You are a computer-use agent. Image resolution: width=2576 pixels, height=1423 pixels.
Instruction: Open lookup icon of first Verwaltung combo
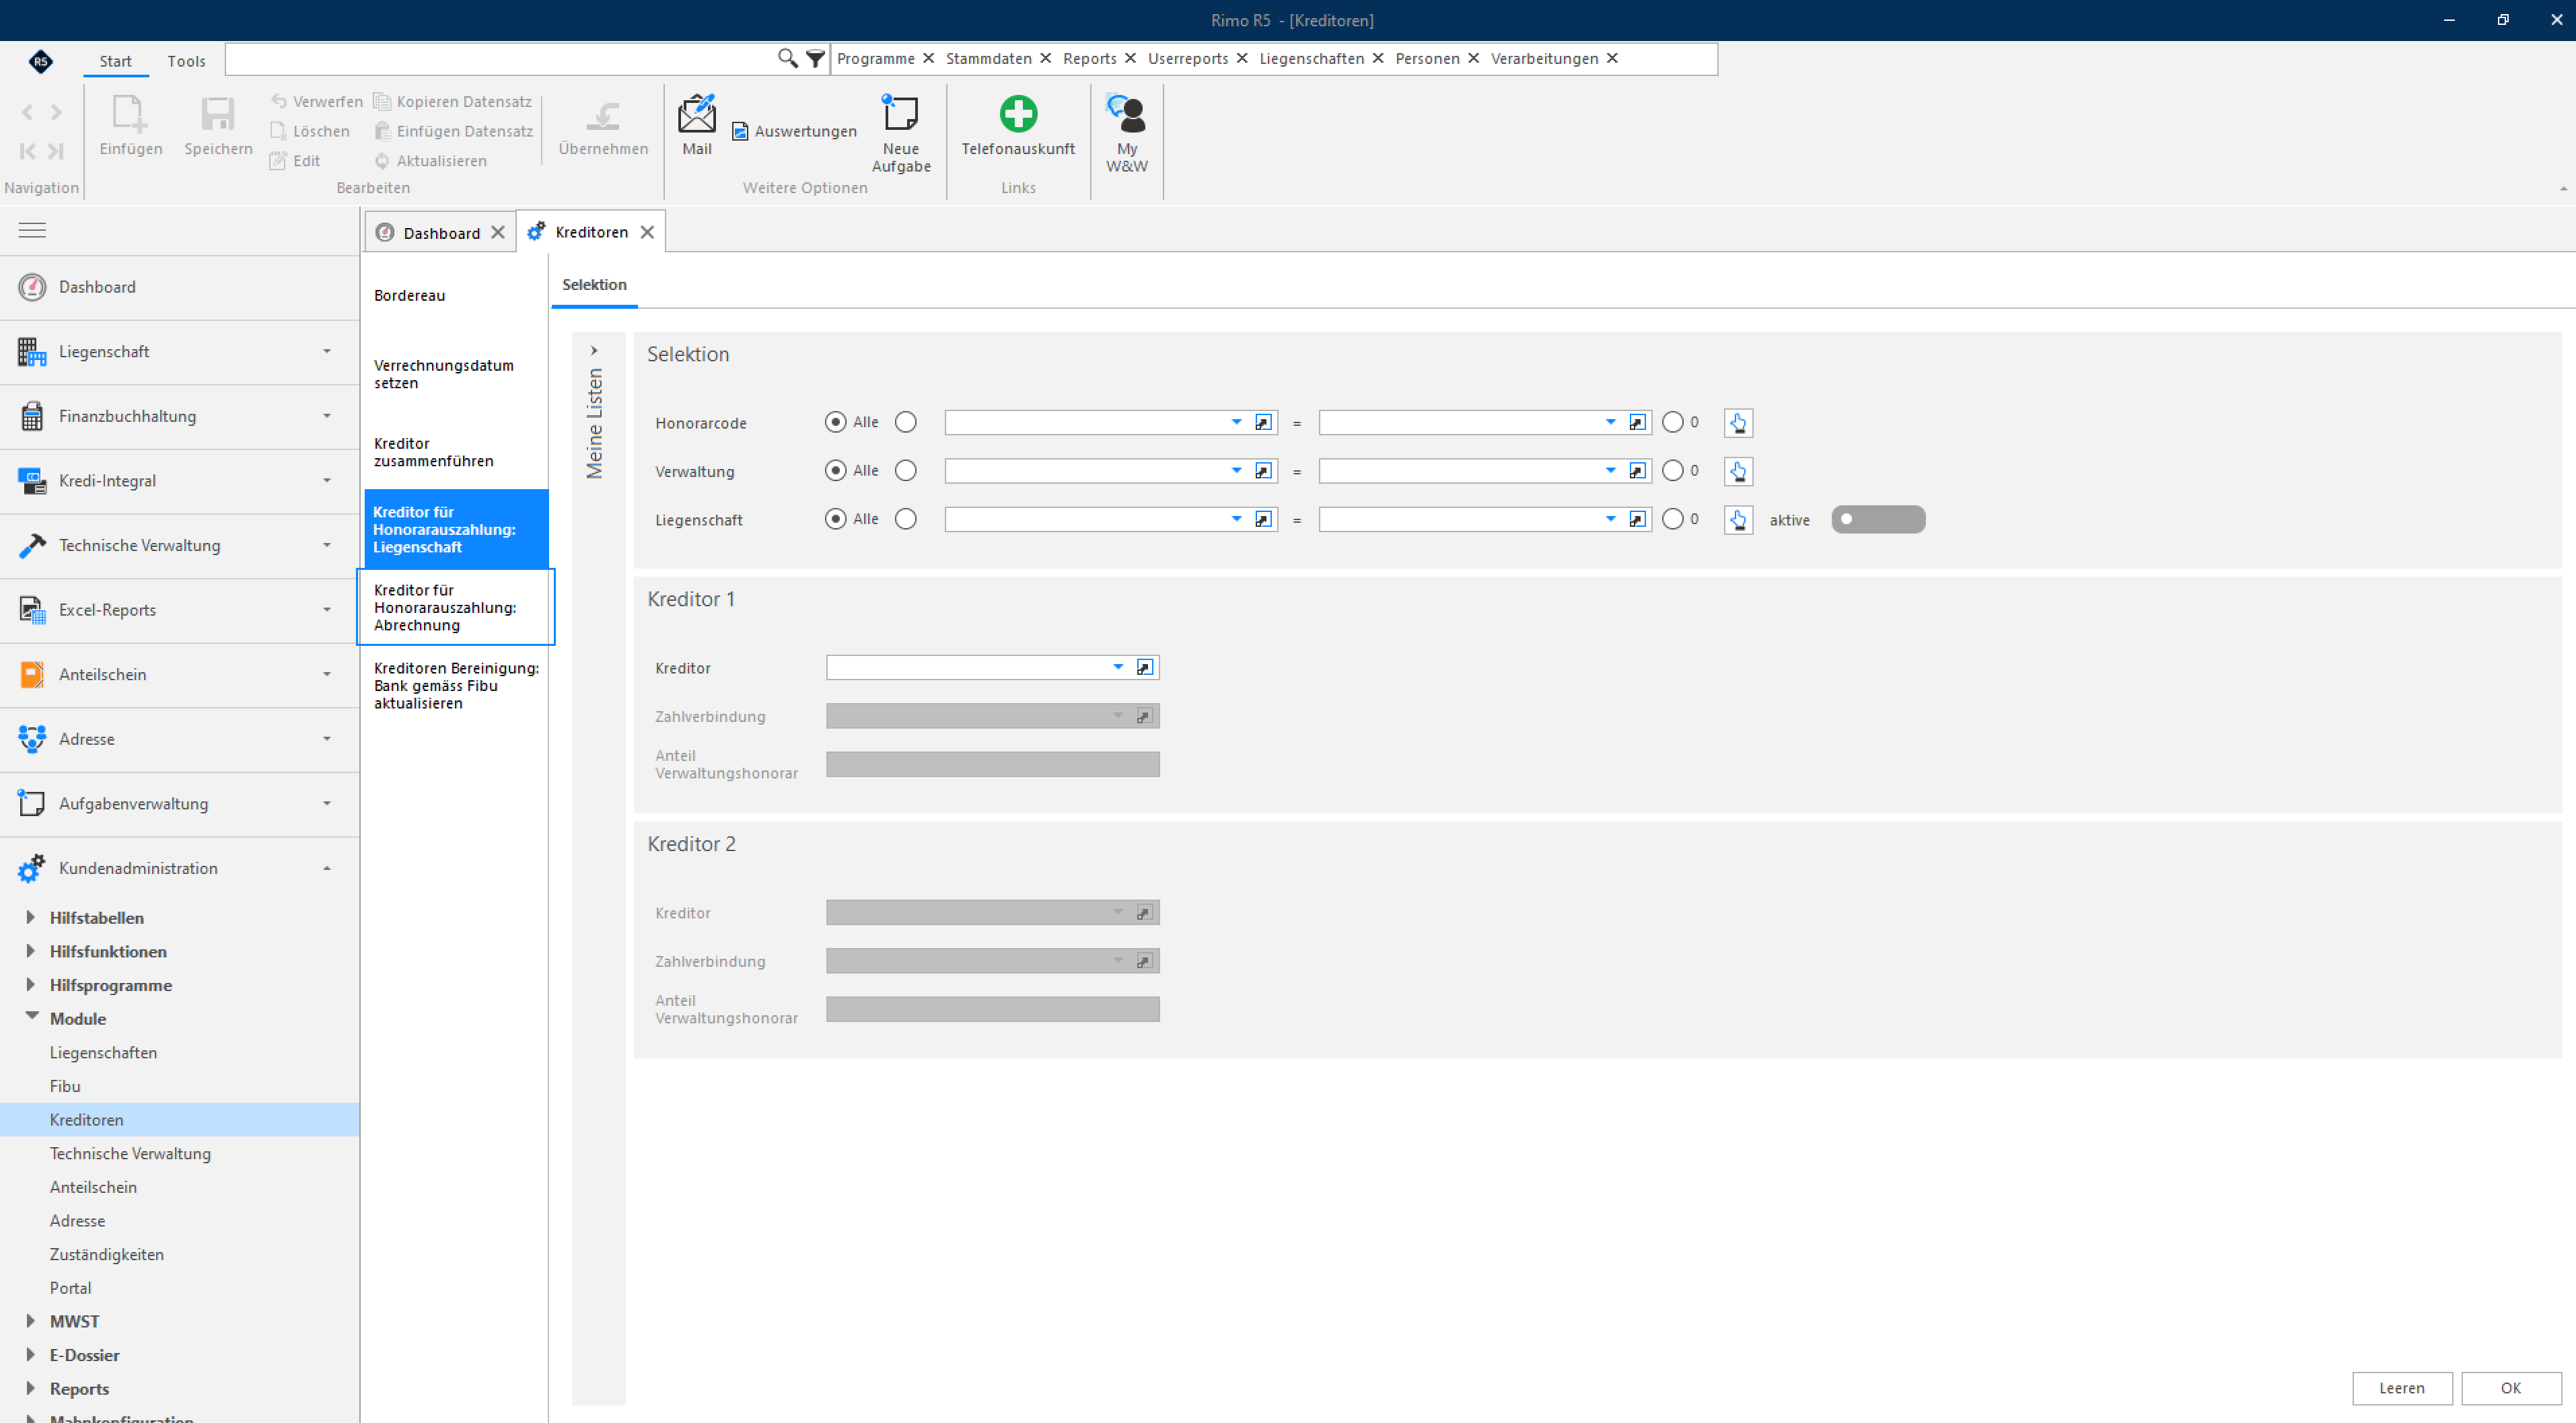1263,470
